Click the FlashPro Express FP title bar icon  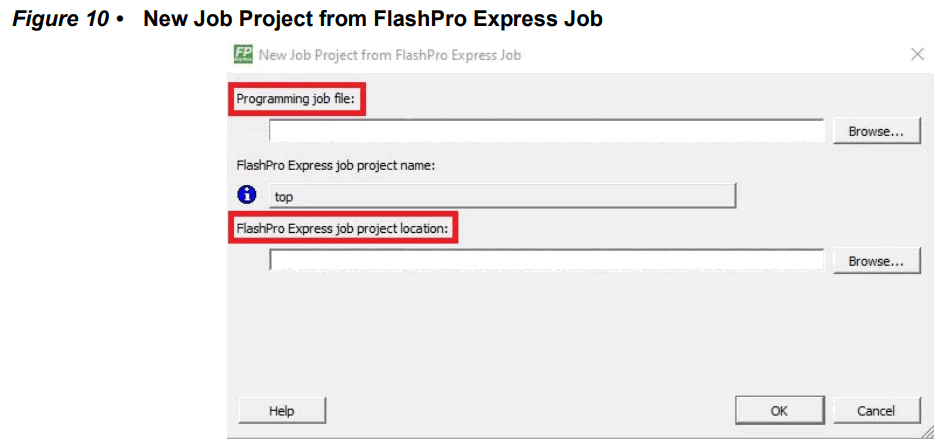(x=243, y=54)
